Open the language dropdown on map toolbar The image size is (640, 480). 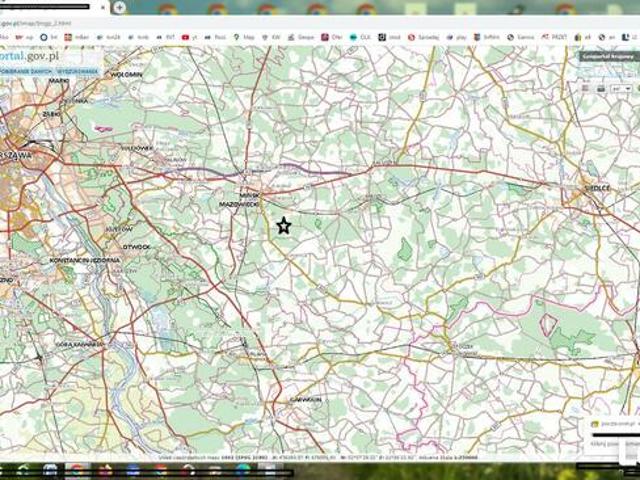tap(620, 89)
